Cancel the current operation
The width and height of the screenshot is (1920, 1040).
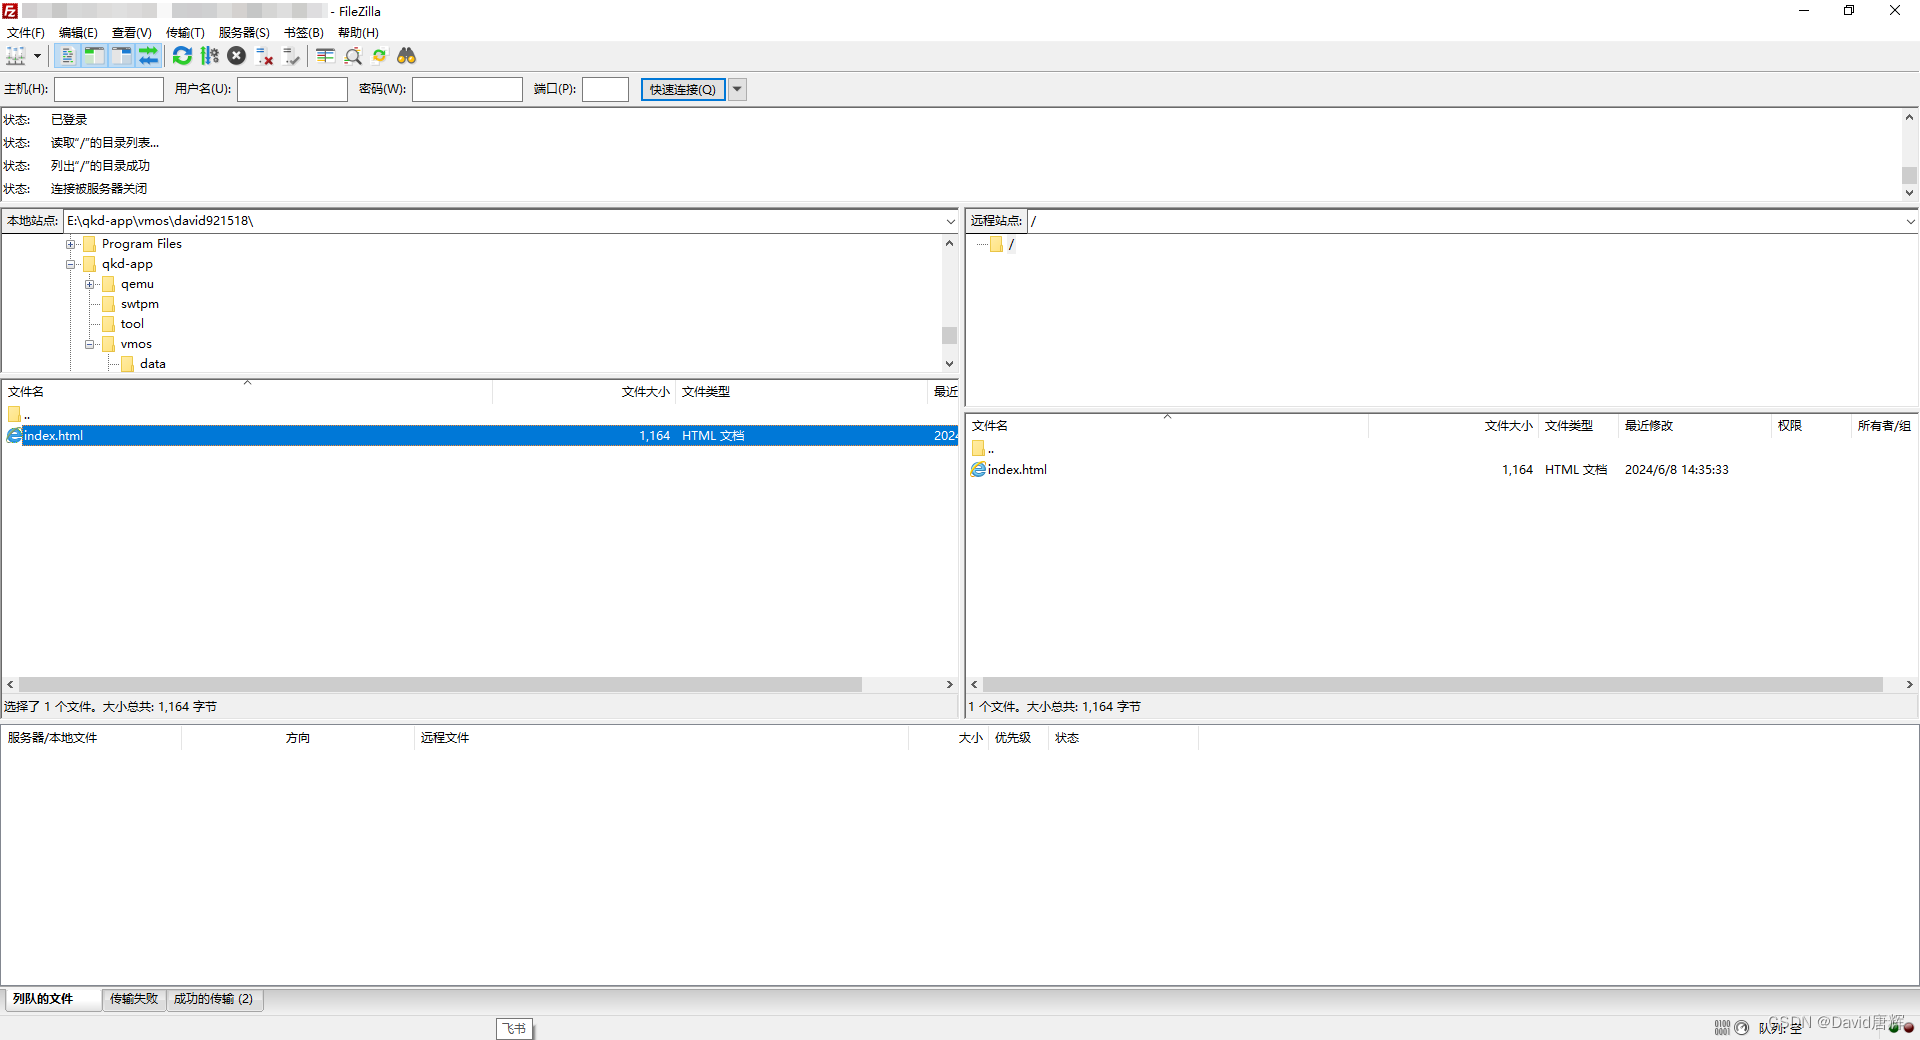[x=237, y=56]
